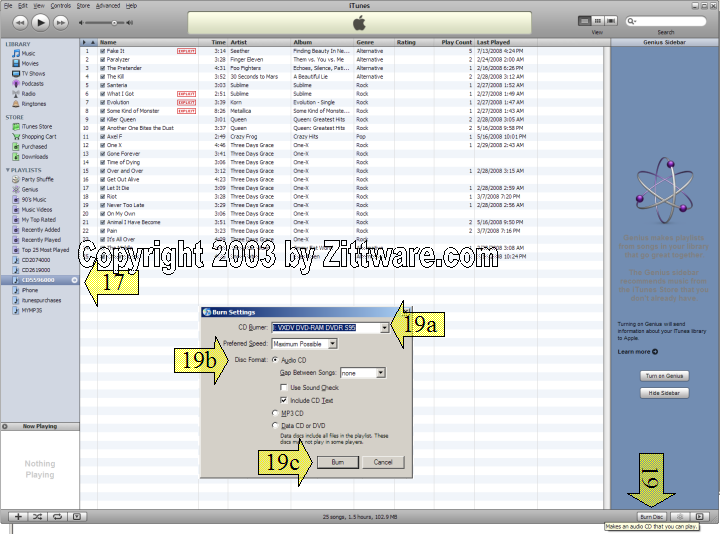Select the Audio CD disc format
This screenshot has height=534, width=720.
[x=276, y=359]
